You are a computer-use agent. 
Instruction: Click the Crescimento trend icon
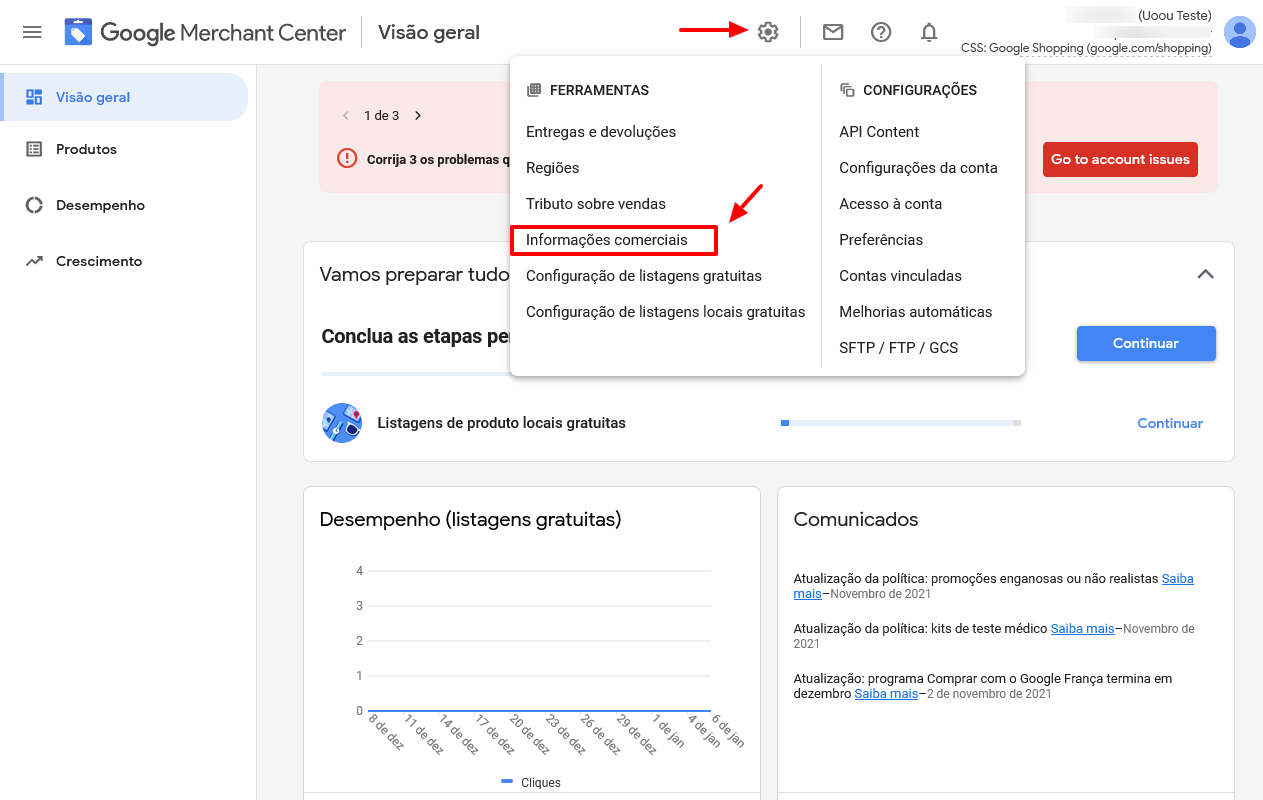coord(34,261)
